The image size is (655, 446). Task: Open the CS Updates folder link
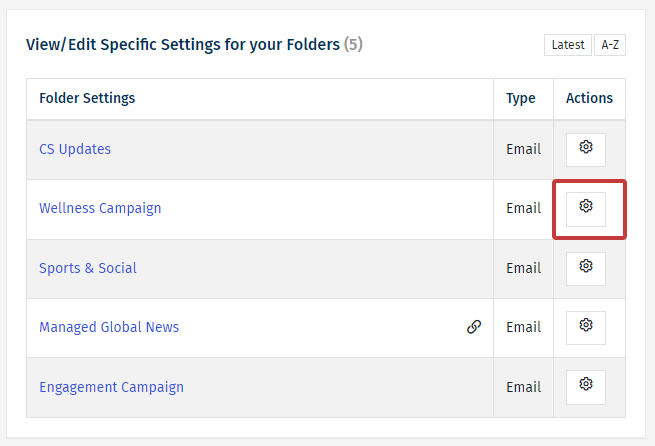click(x=75, y=149)
